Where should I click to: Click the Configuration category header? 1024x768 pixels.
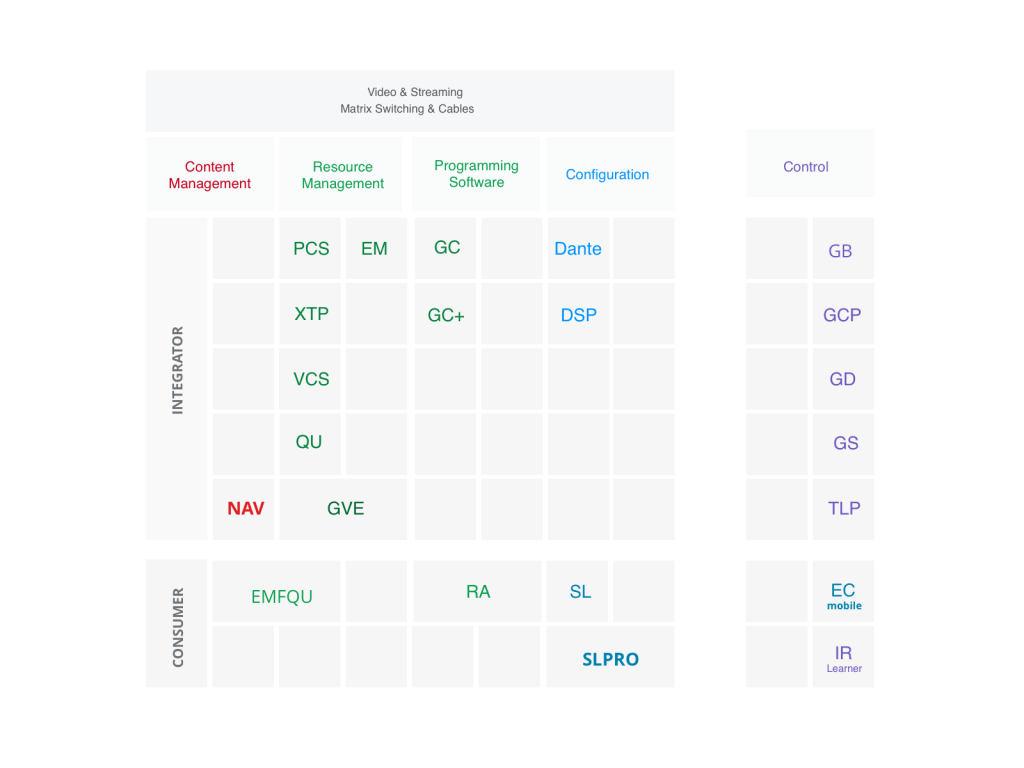[607, 174]
